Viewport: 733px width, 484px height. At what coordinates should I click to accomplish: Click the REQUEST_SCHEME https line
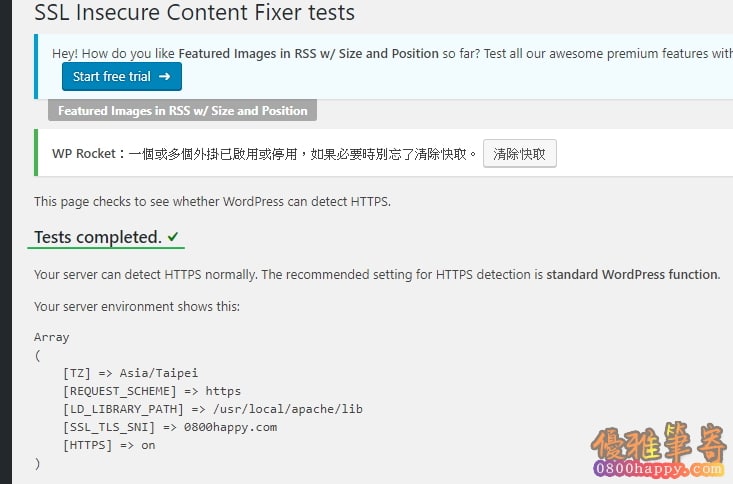[152, 391]
